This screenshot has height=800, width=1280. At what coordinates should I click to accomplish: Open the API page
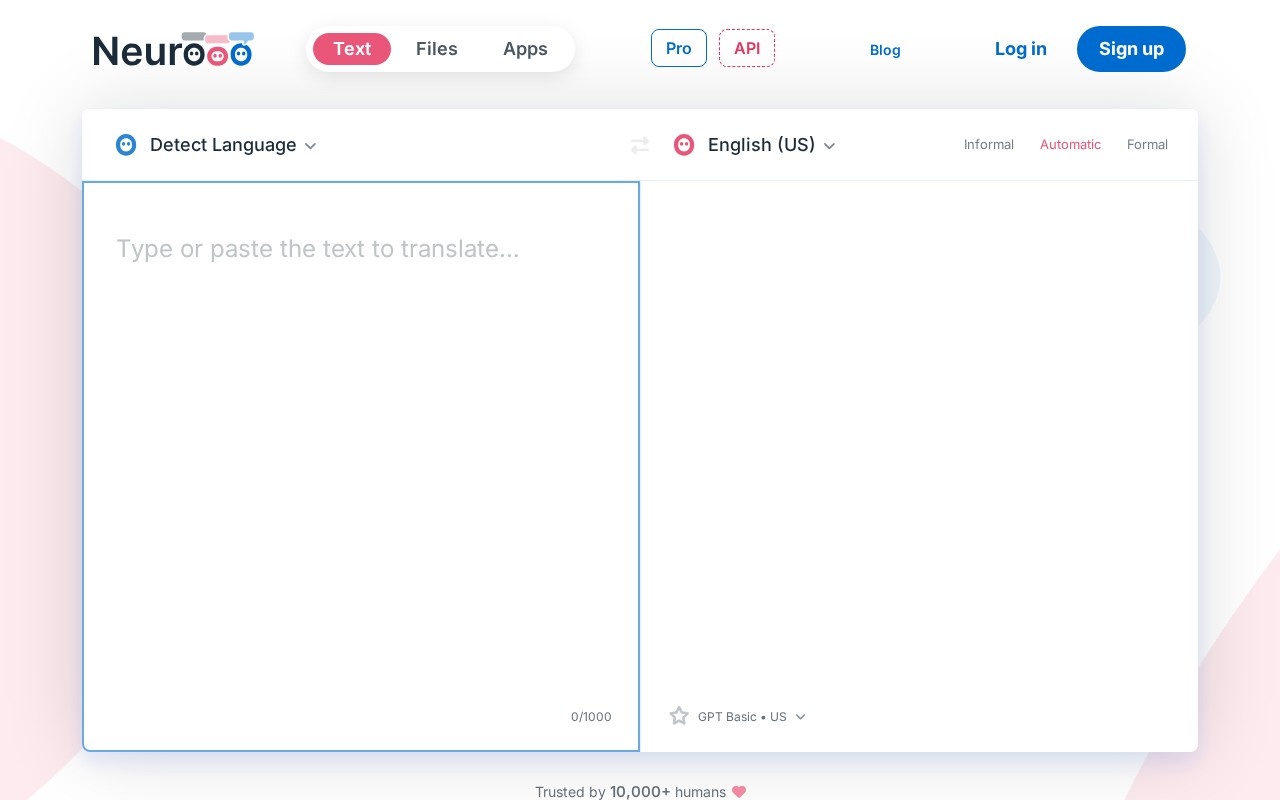pos(747,48)
